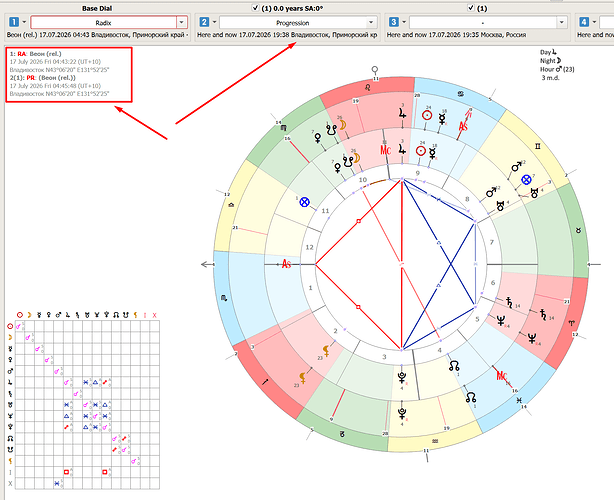
Task: Click the blue dial number 3 icon
Action: tap(394, 22)
